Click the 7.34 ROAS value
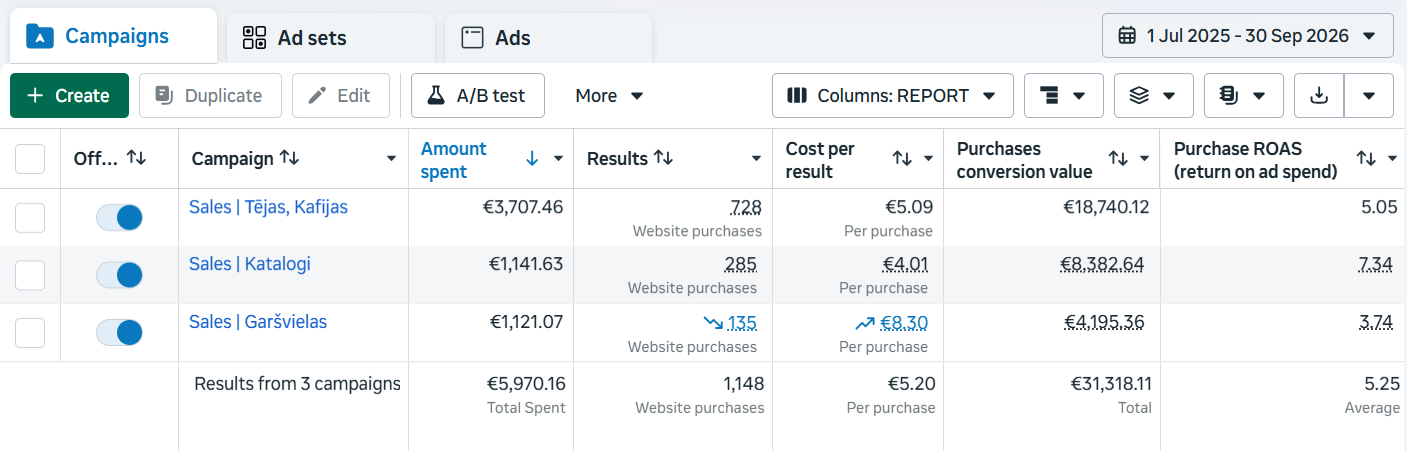 tap(1376, 265)
